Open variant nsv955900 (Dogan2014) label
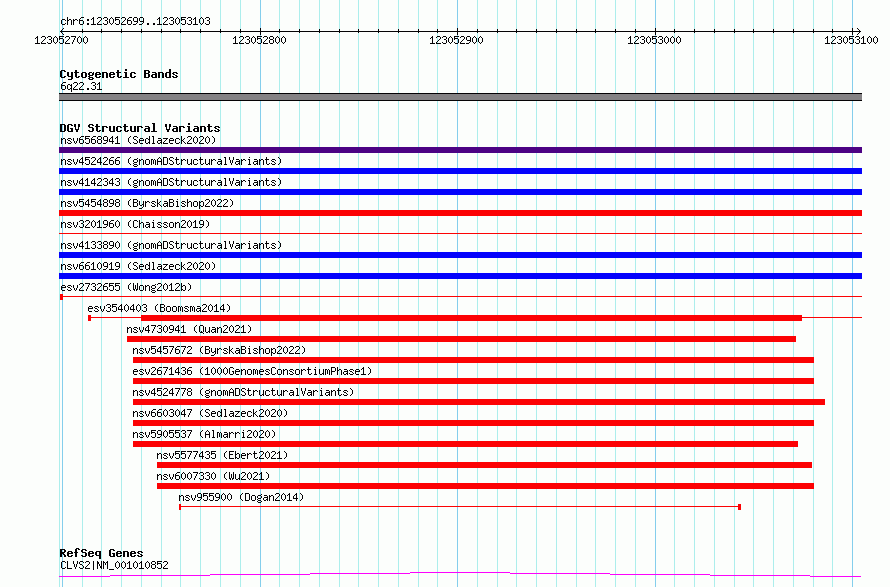The width and height of the screenshot is (890, 587). pos(241,497)
